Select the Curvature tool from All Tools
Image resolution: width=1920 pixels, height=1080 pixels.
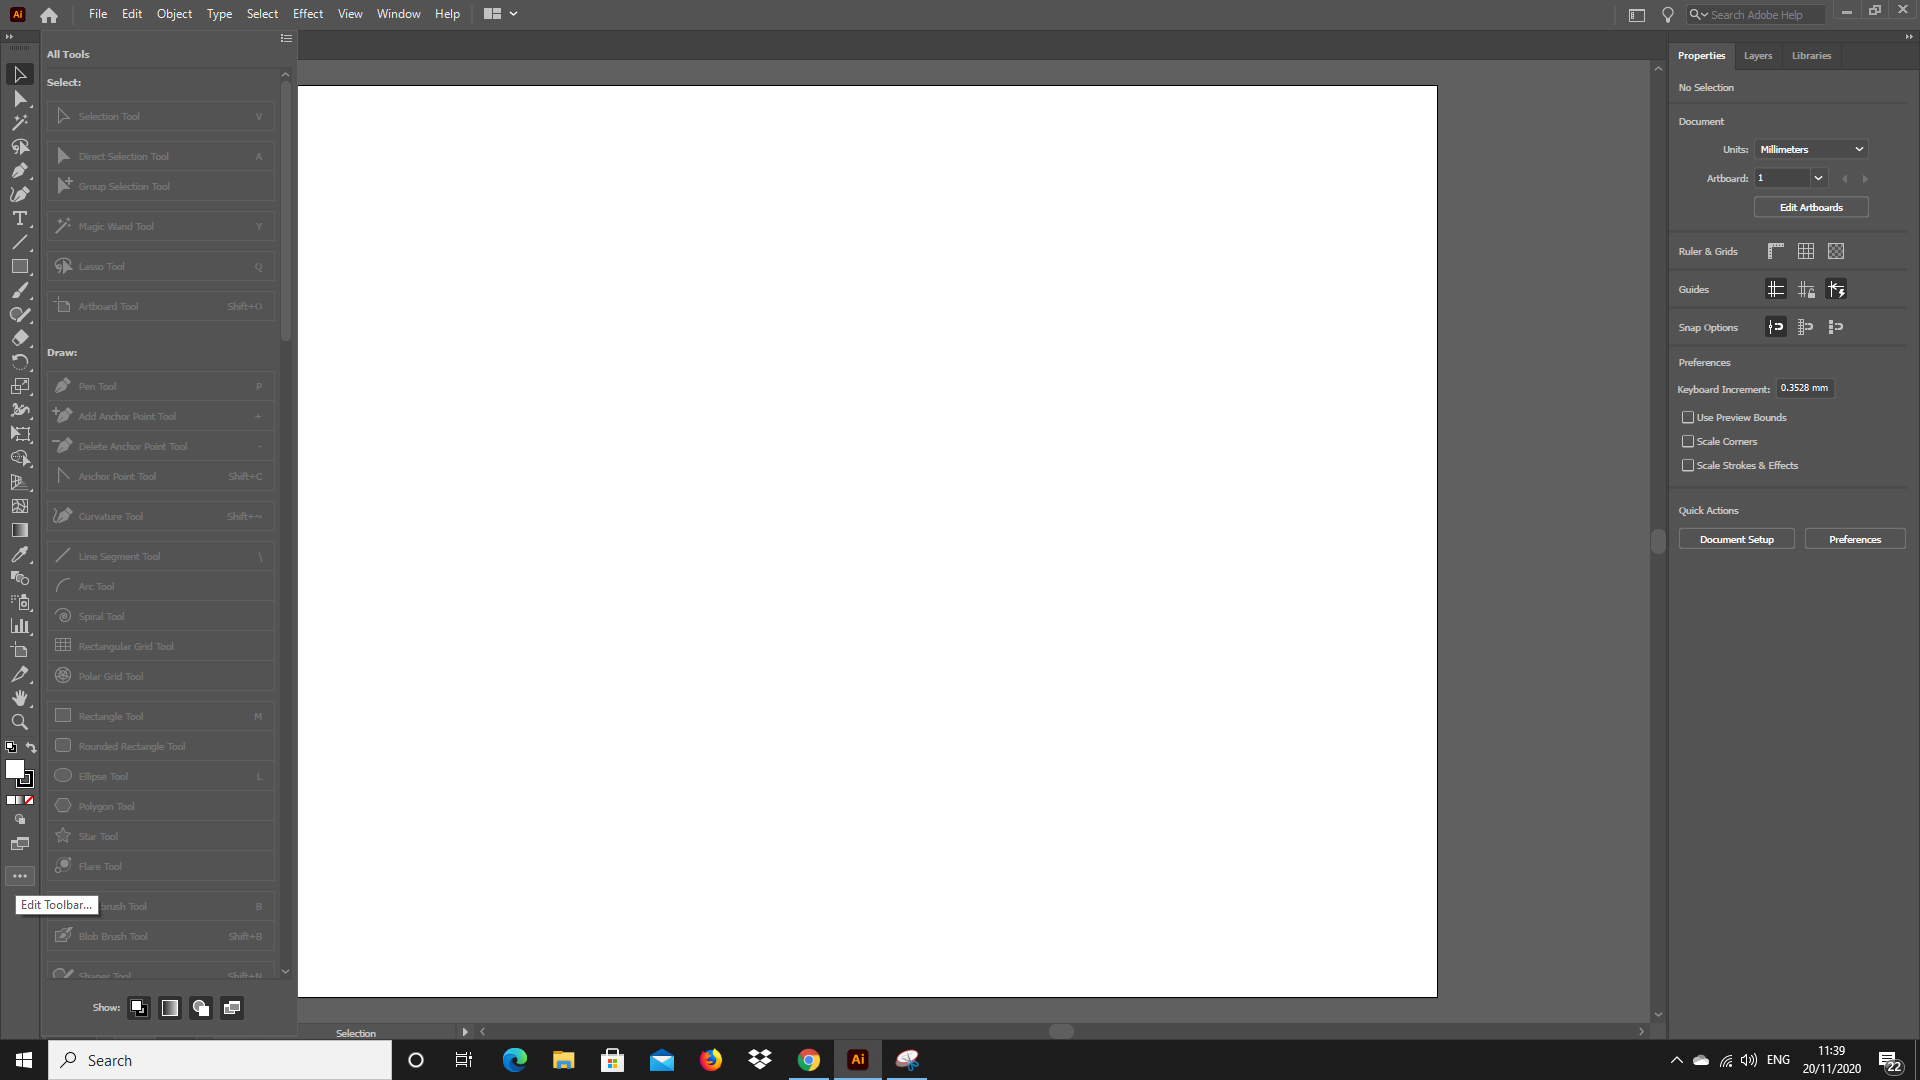click(160, 516)
